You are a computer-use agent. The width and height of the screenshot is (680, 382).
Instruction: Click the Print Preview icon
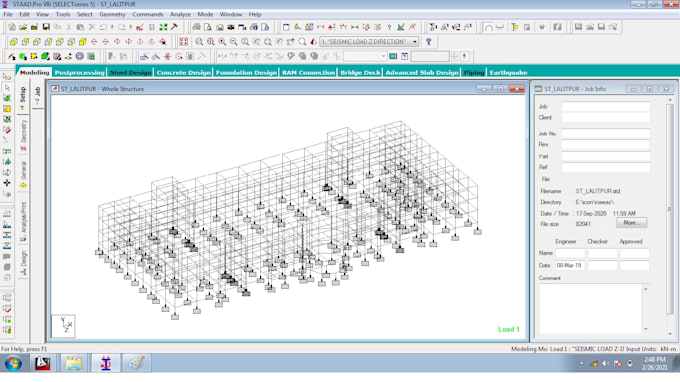click(208, 27)
